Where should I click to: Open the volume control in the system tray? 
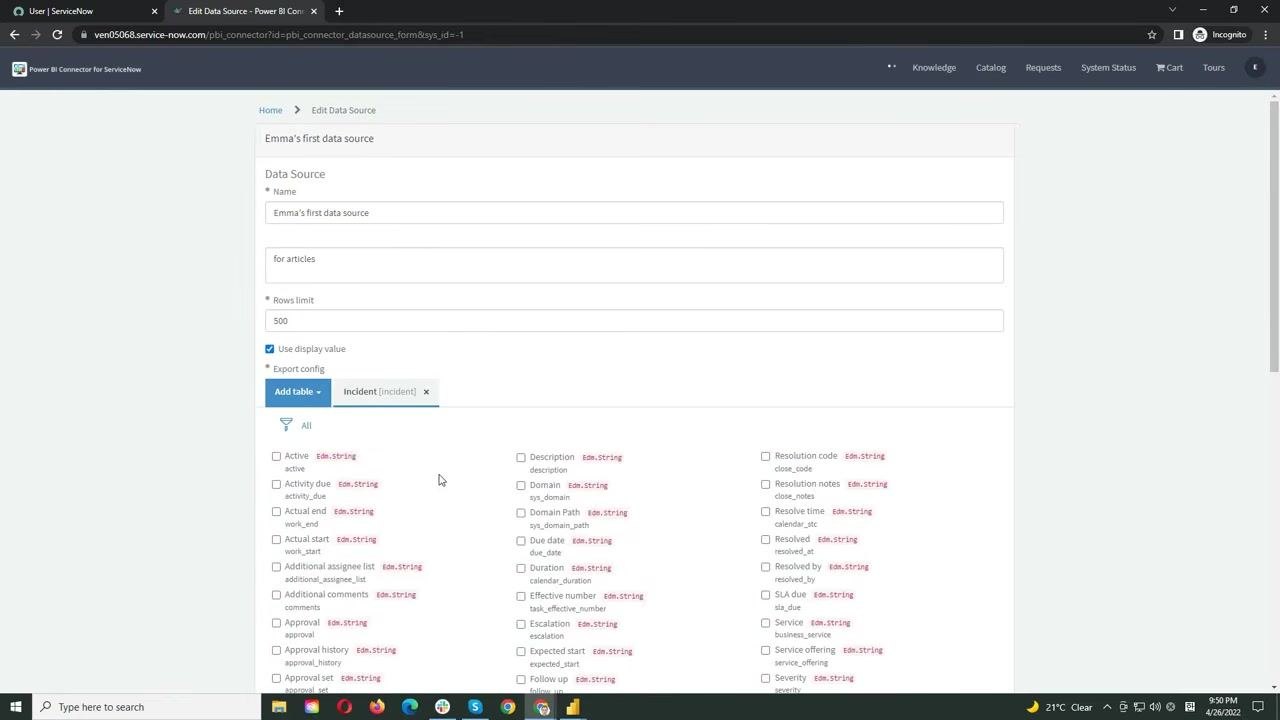coord(1155,707)
